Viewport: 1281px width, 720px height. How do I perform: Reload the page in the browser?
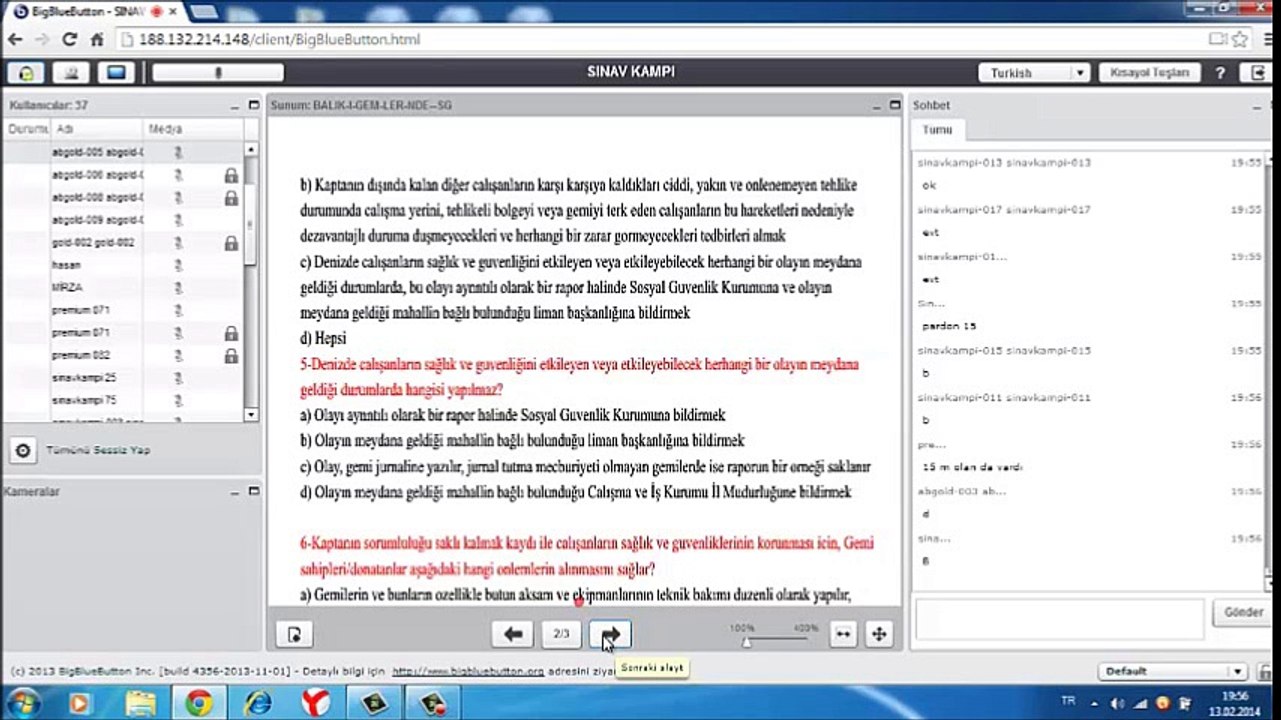point(69,40)
